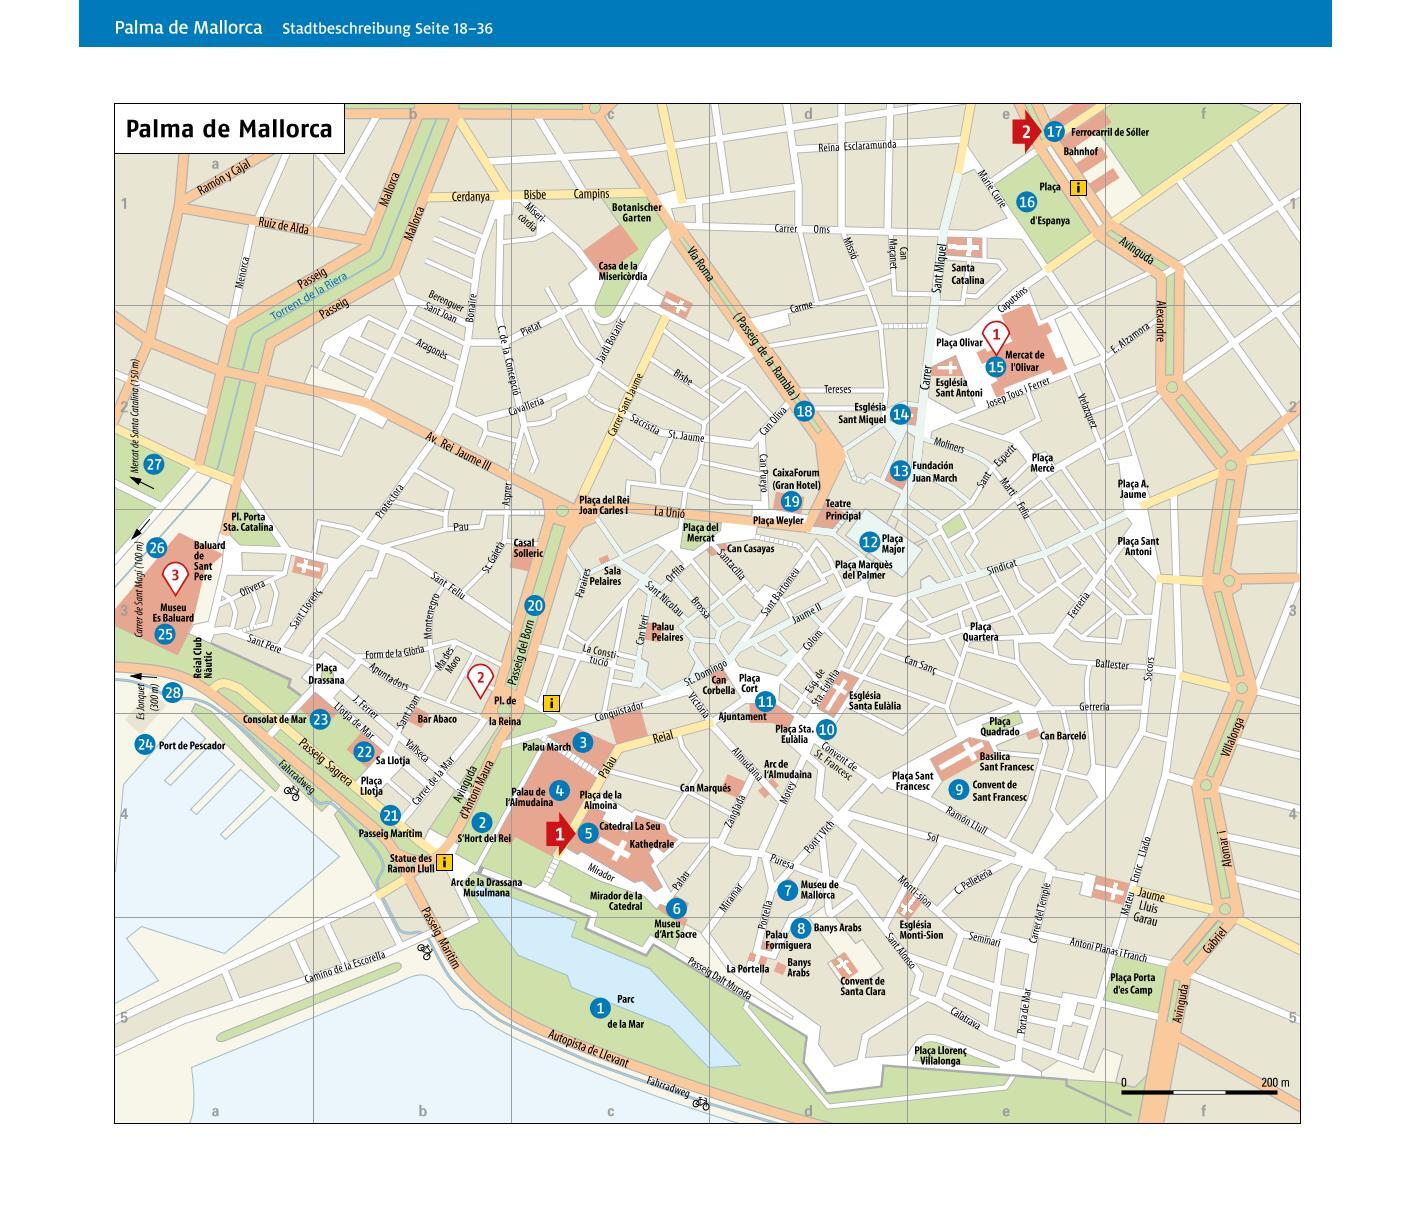
Task: Click red arrow marker 1 beside the cathedral
Action: [561, 833]
